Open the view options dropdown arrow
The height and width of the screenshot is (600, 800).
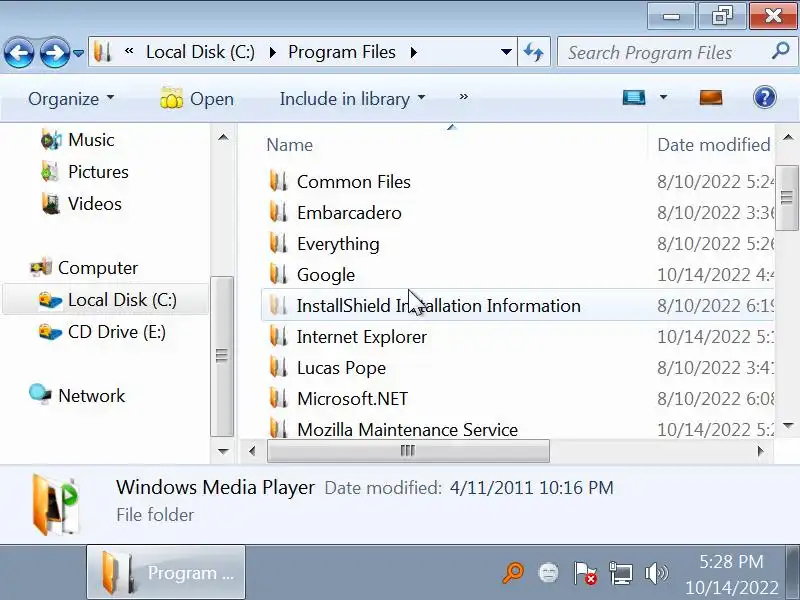tap(663, 97)
